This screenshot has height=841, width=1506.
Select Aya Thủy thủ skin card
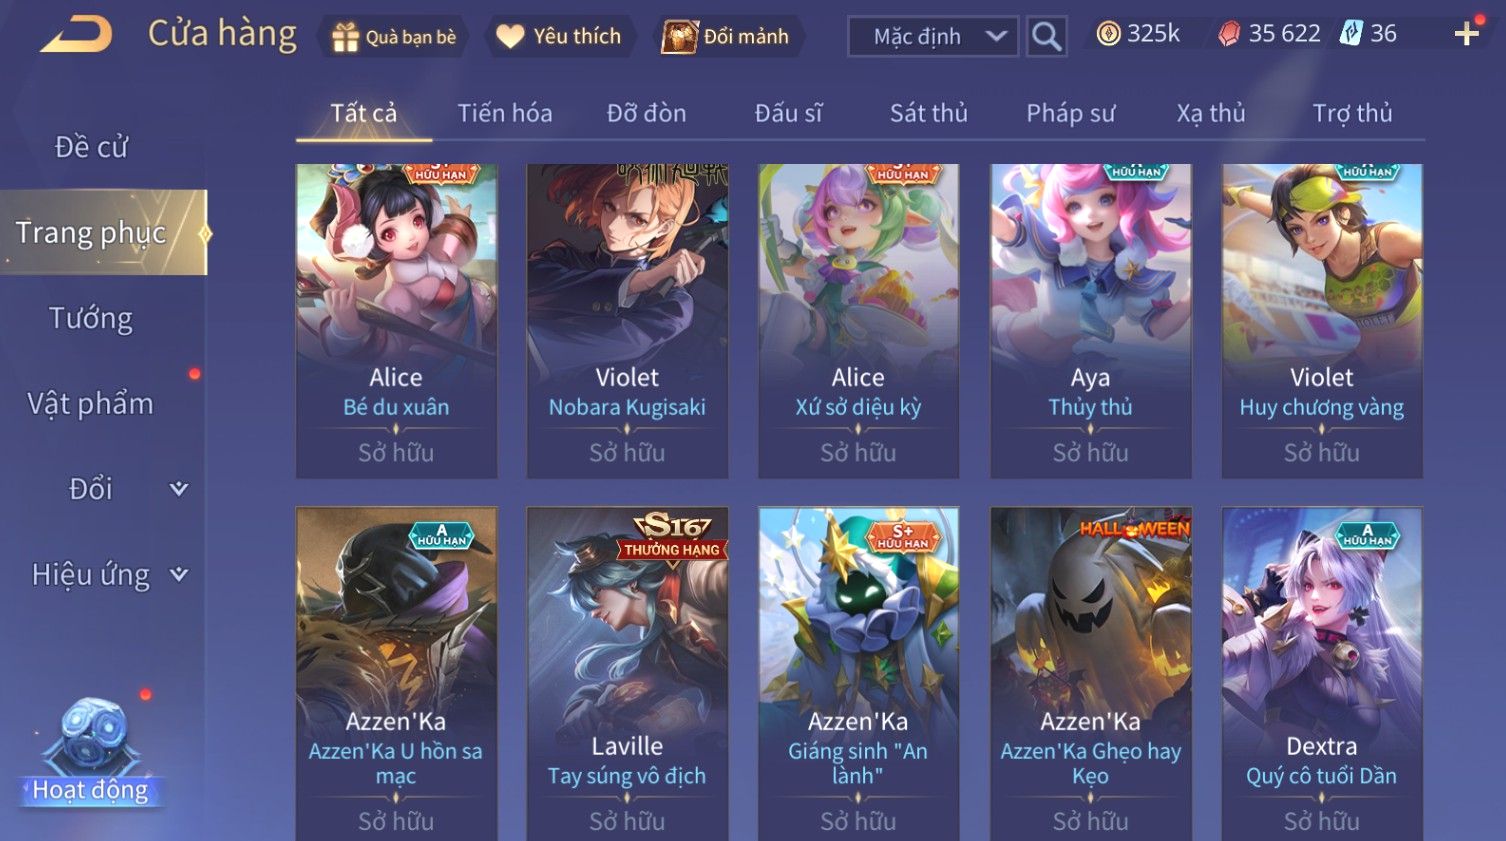(x=1090, y=321)
